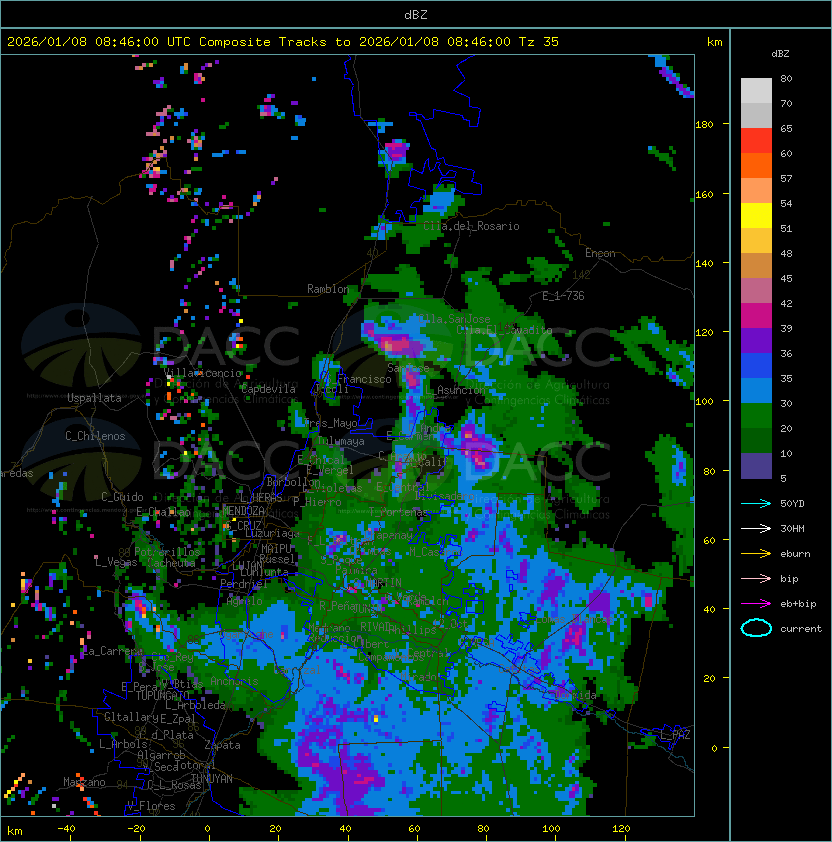
Task: Click the 65 value on the dBZ scale
Action: [x=786, y=128]
